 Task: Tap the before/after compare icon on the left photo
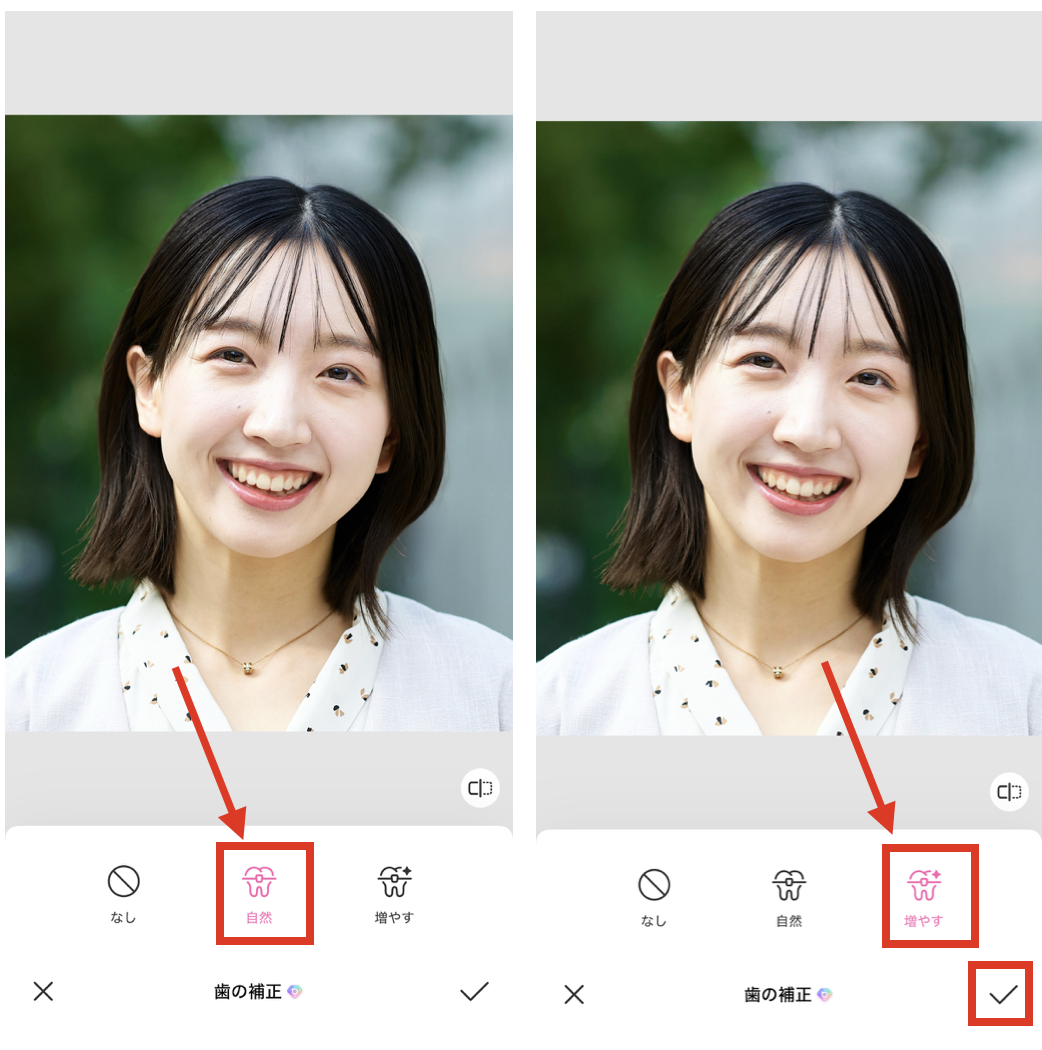tap(480, 789)
